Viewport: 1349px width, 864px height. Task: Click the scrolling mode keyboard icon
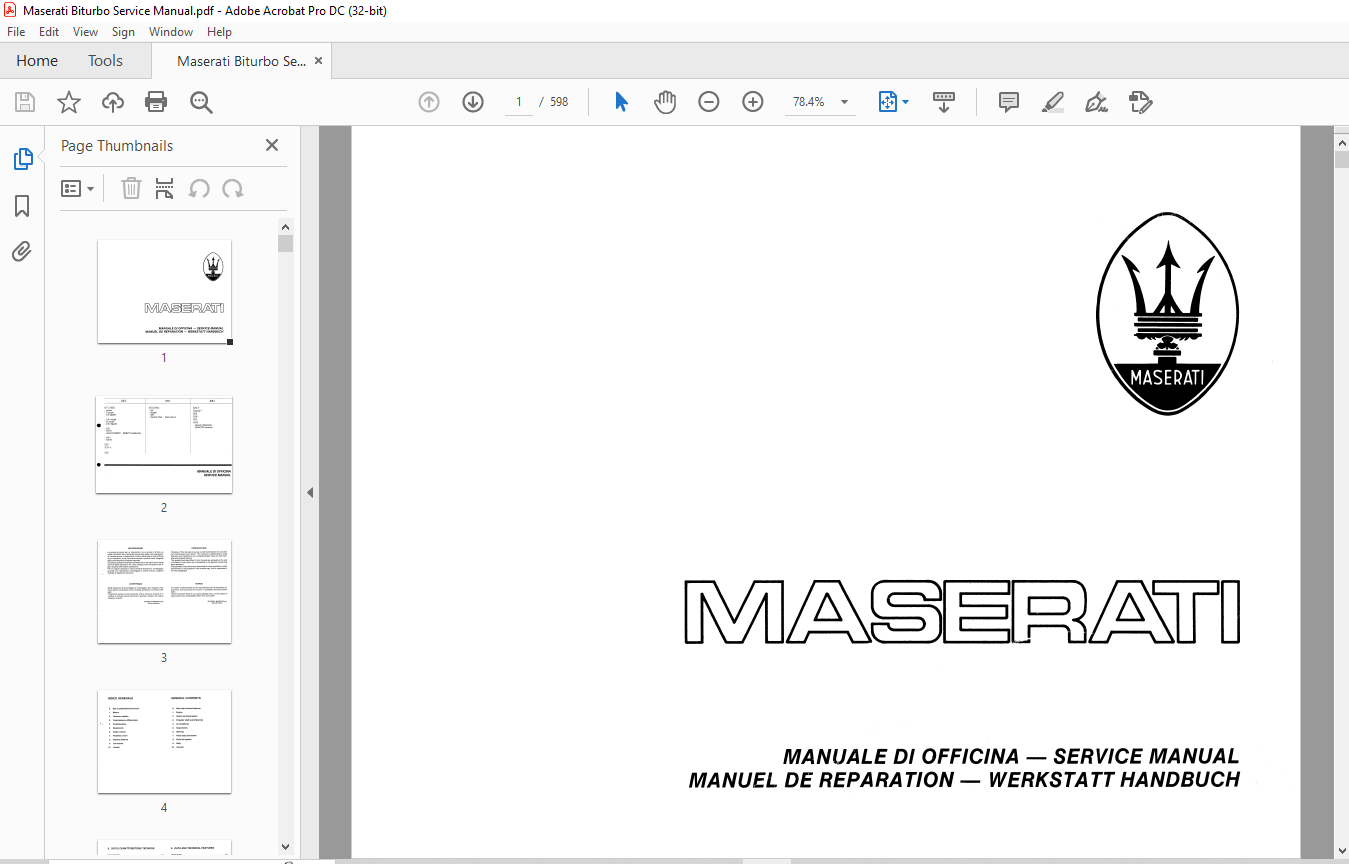click(x=944, y=102)
